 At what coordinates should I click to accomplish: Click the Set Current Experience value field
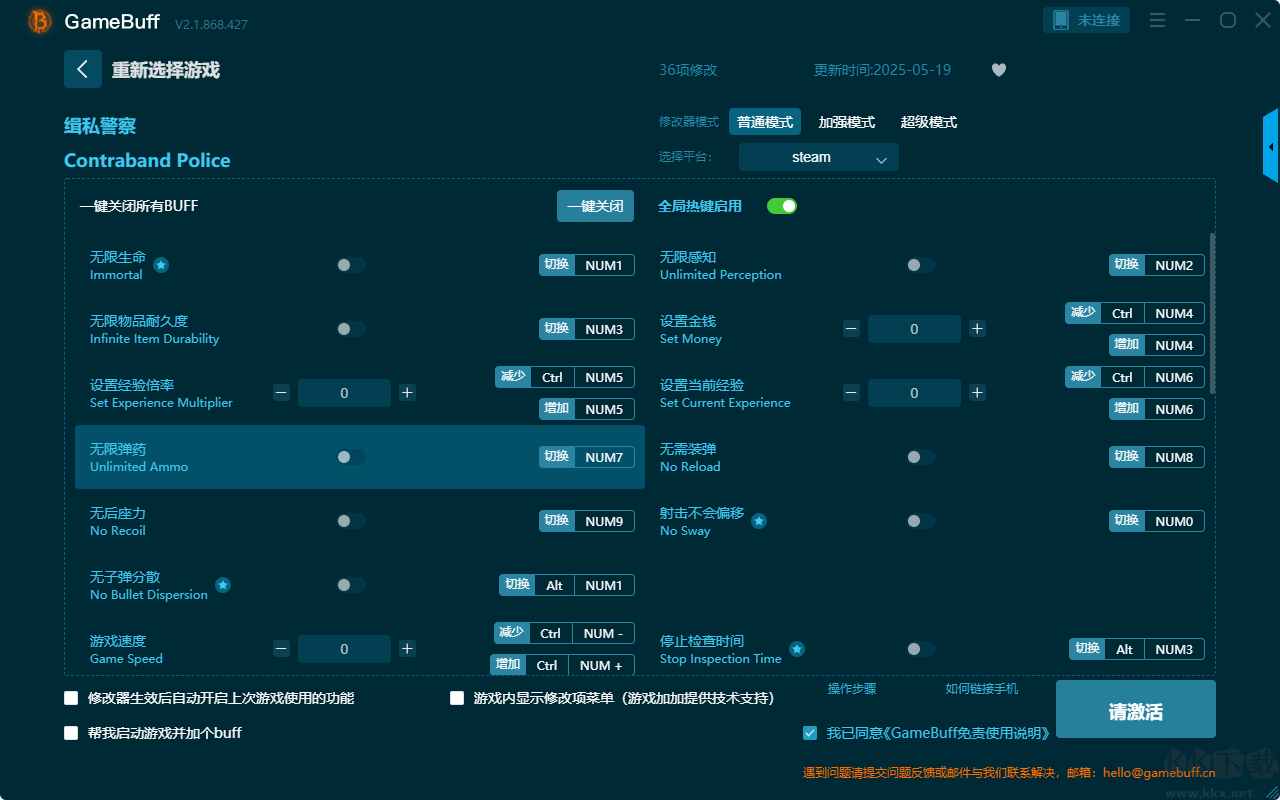pyautogui.click(x=914, y=393)
